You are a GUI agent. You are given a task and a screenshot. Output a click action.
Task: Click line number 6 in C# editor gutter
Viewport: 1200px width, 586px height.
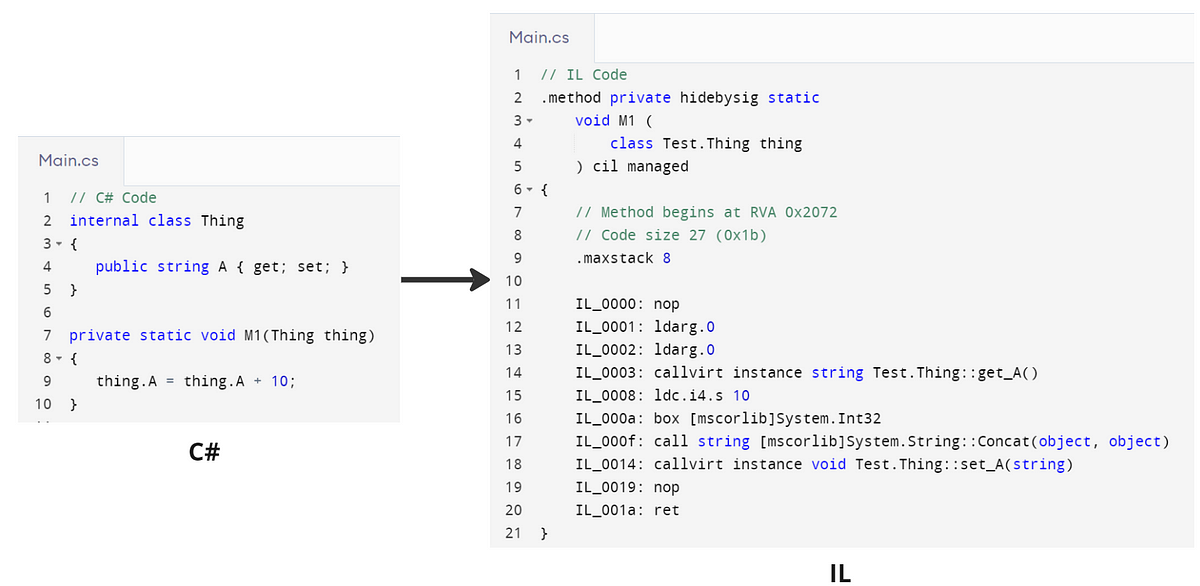(47, 313)
